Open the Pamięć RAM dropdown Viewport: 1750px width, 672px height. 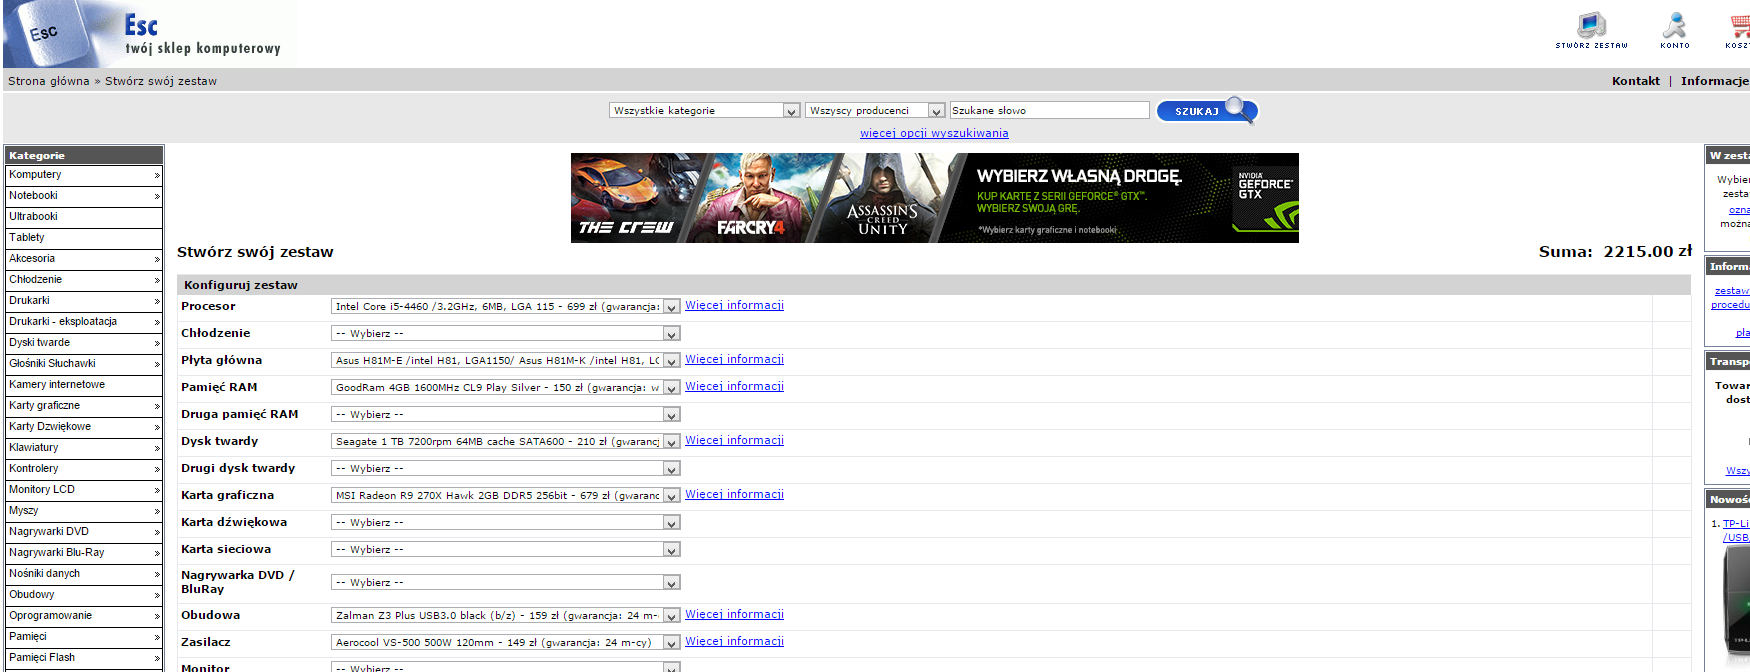click(x=505, y=387)
